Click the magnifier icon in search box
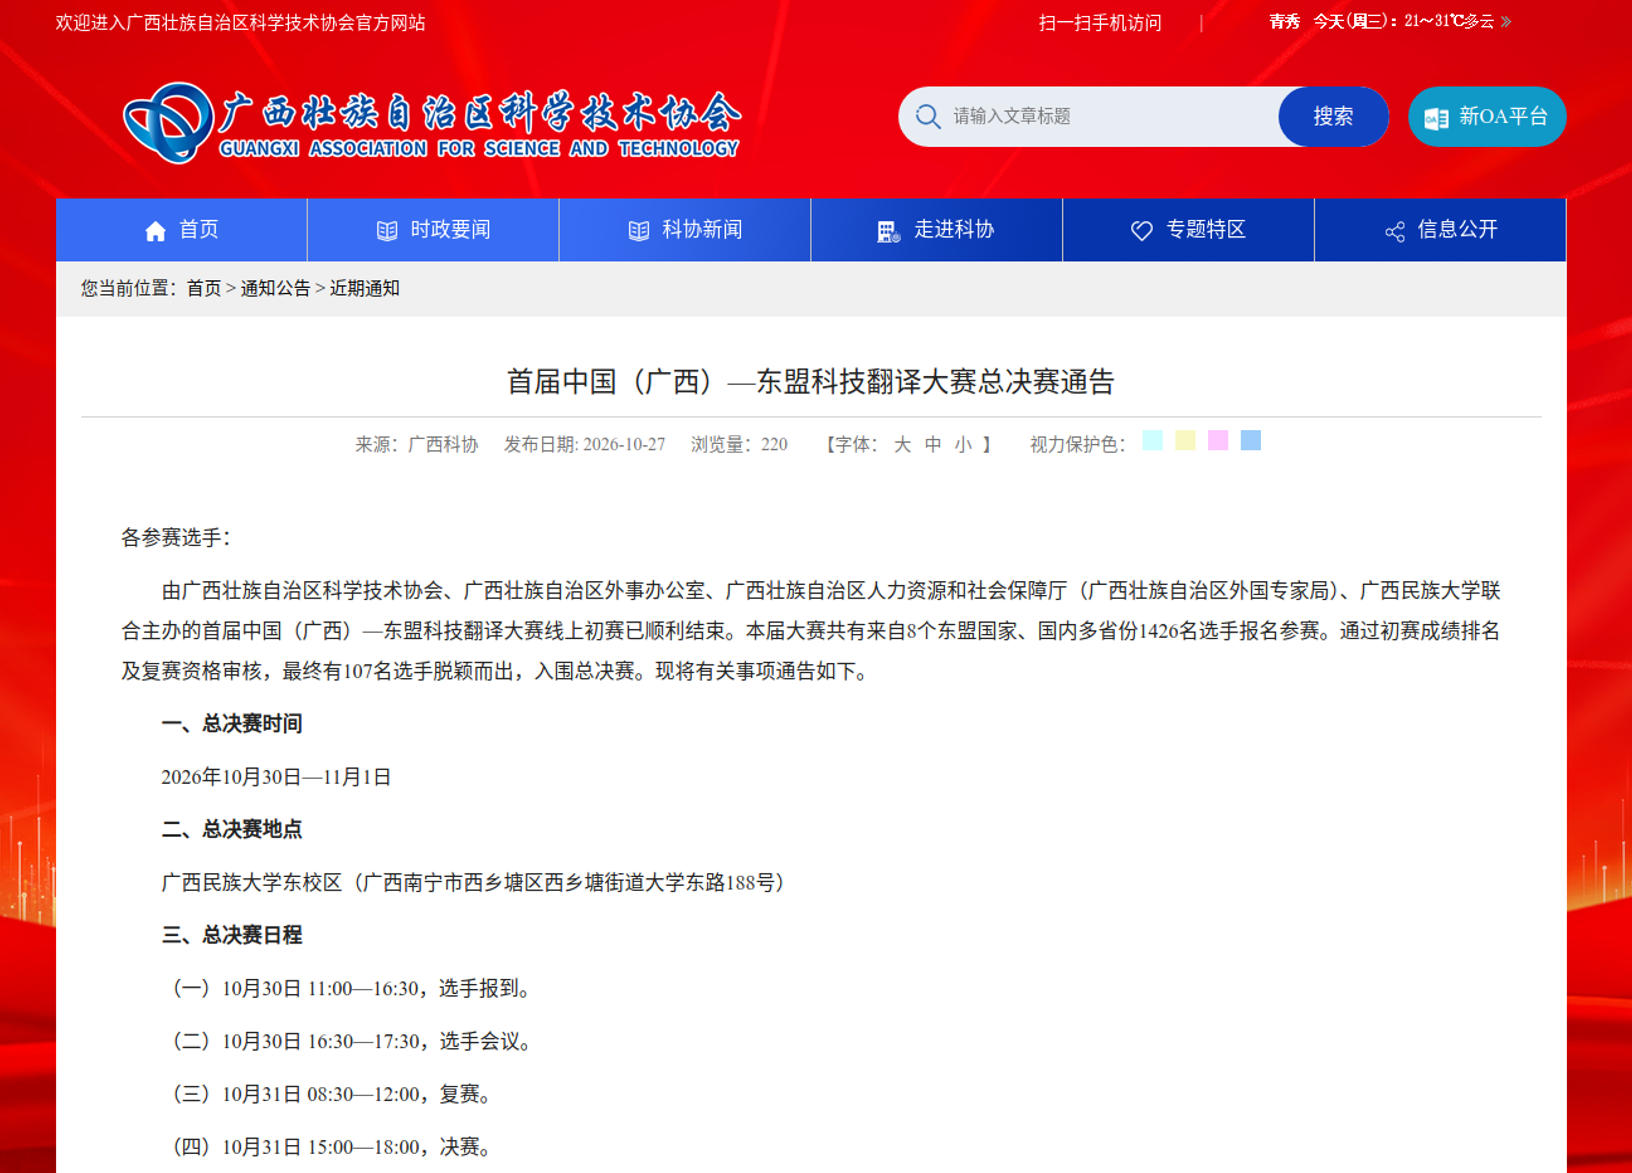This screenshot has width=1632, height=1173. coord(928,117)
